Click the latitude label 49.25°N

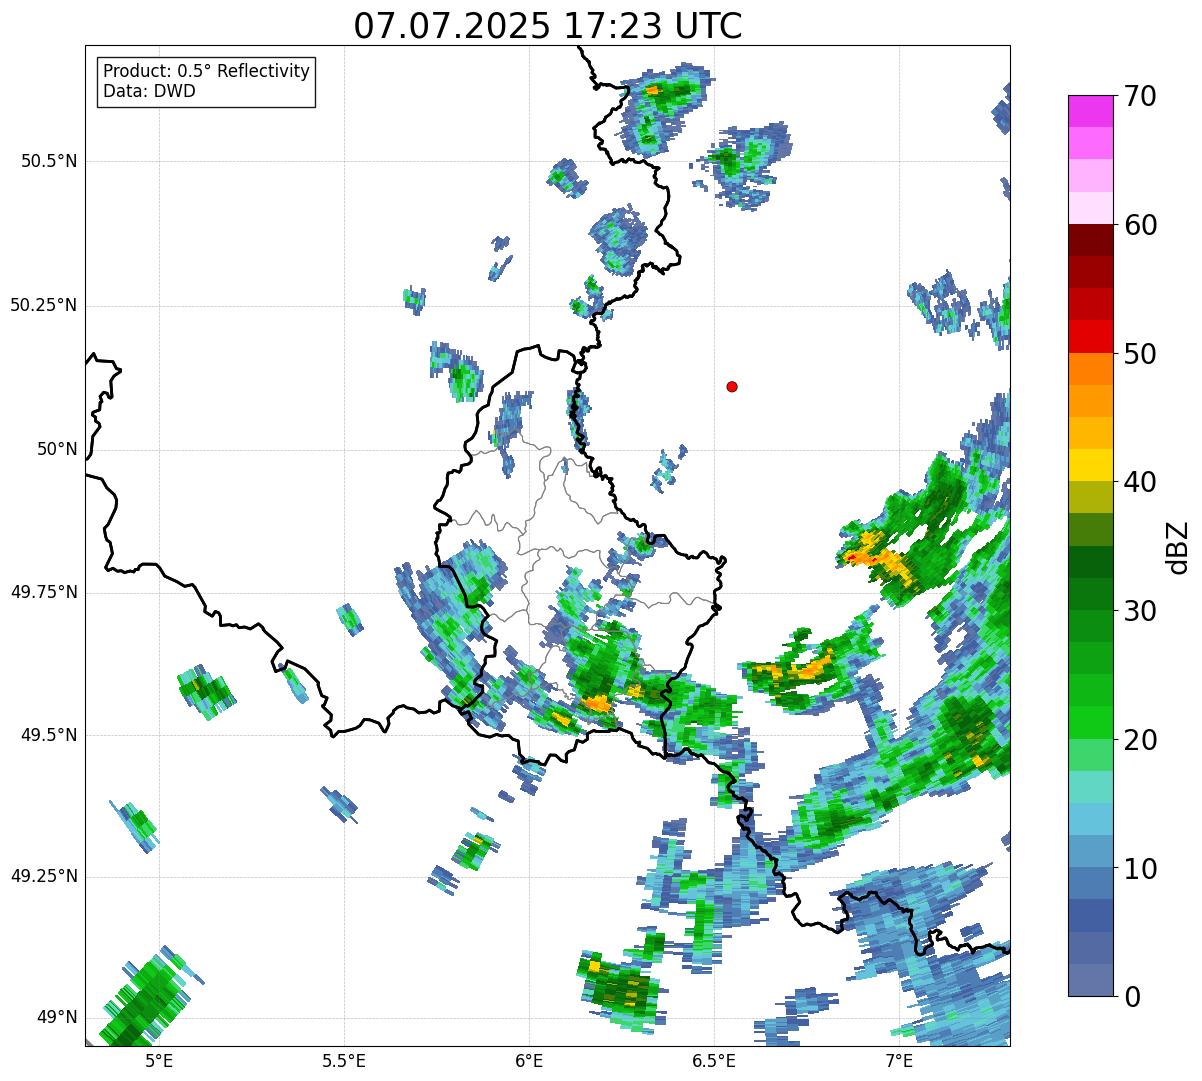[x=44, y=876]
